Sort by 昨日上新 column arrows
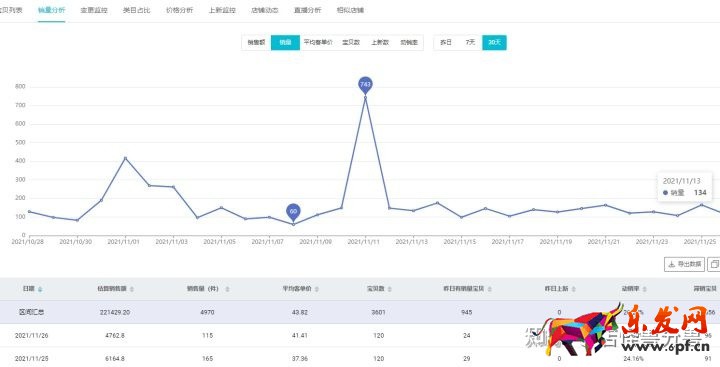 [574, 289]
